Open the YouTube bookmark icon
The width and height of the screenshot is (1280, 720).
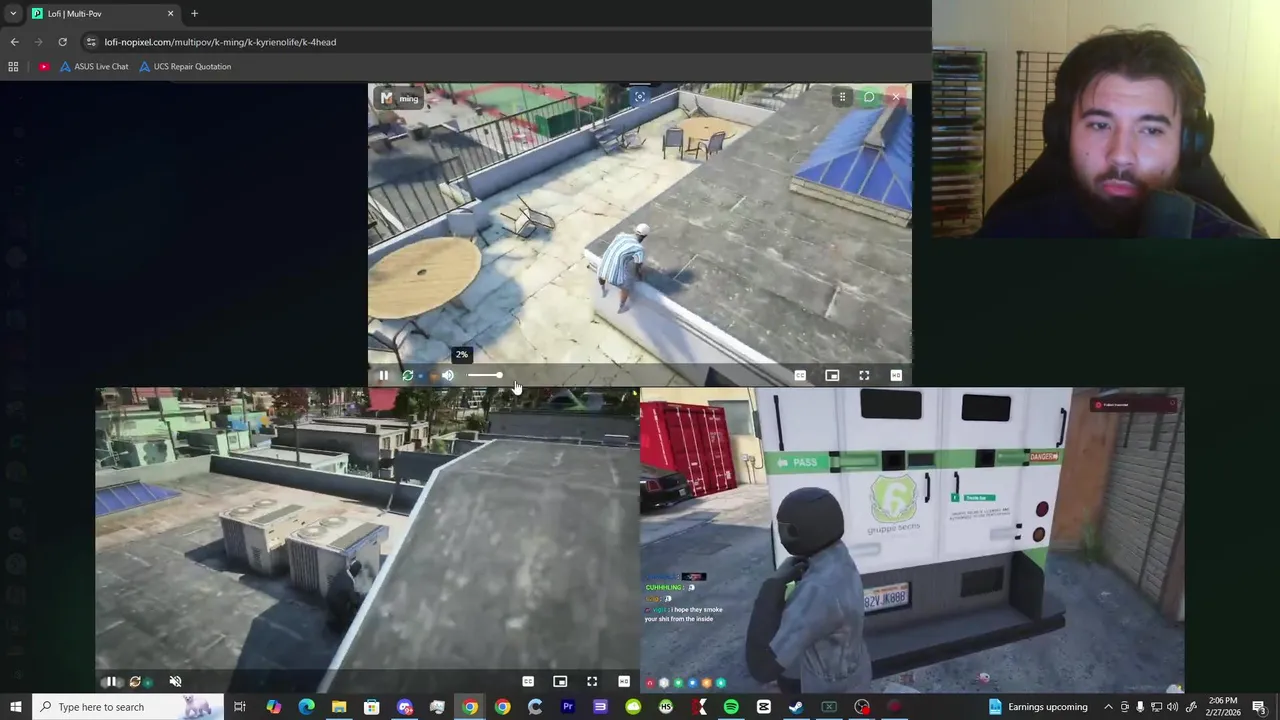tap(44, 66)
